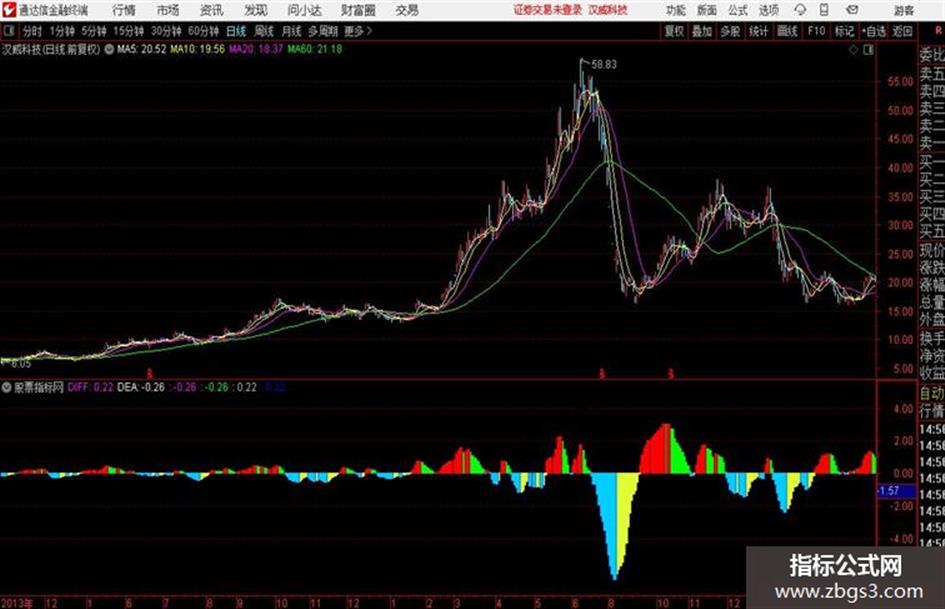Click the 汉威科技(日线 前复权) chart title
Viewport: 945px width, 609px height.
point(51,49)
